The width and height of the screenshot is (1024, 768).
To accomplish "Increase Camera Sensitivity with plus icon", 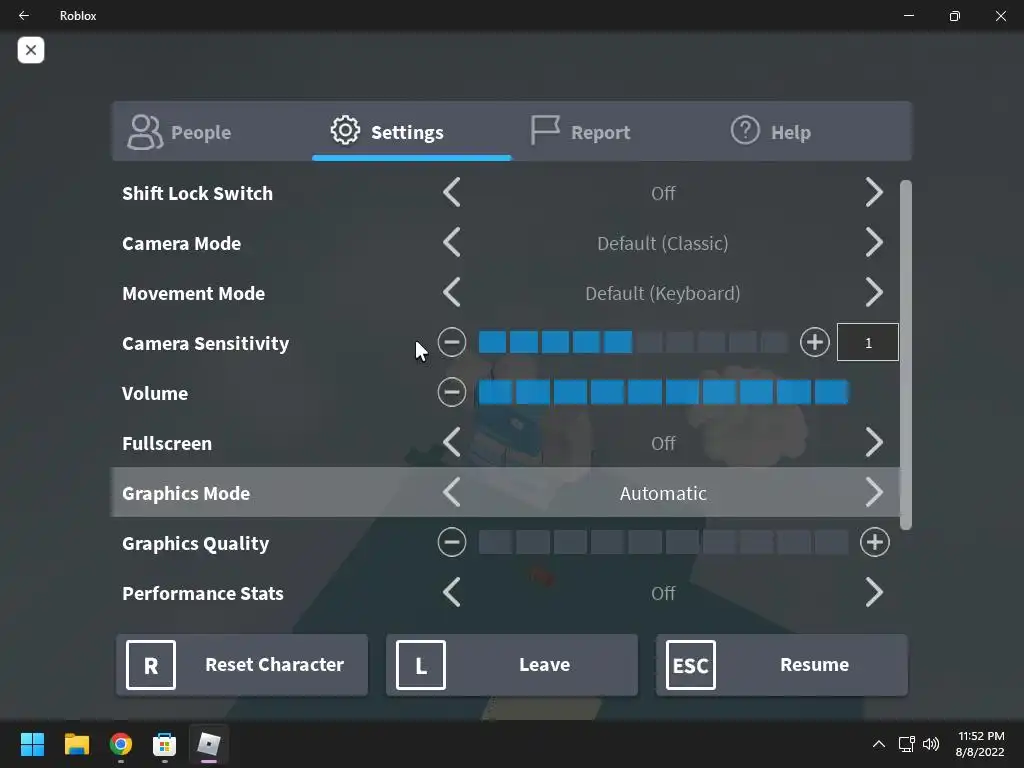I will [x=814, y=342].
